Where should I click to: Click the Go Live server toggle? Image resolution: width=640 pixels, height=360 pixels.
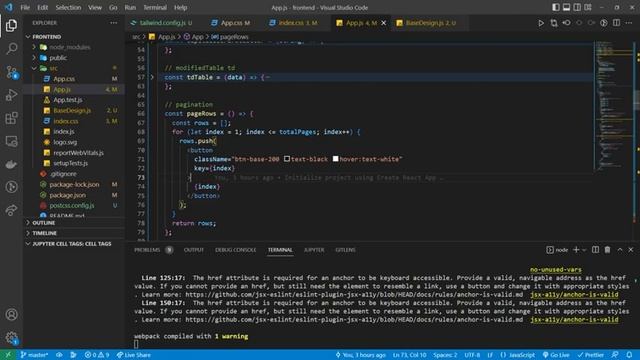click(x=556, y=355)
